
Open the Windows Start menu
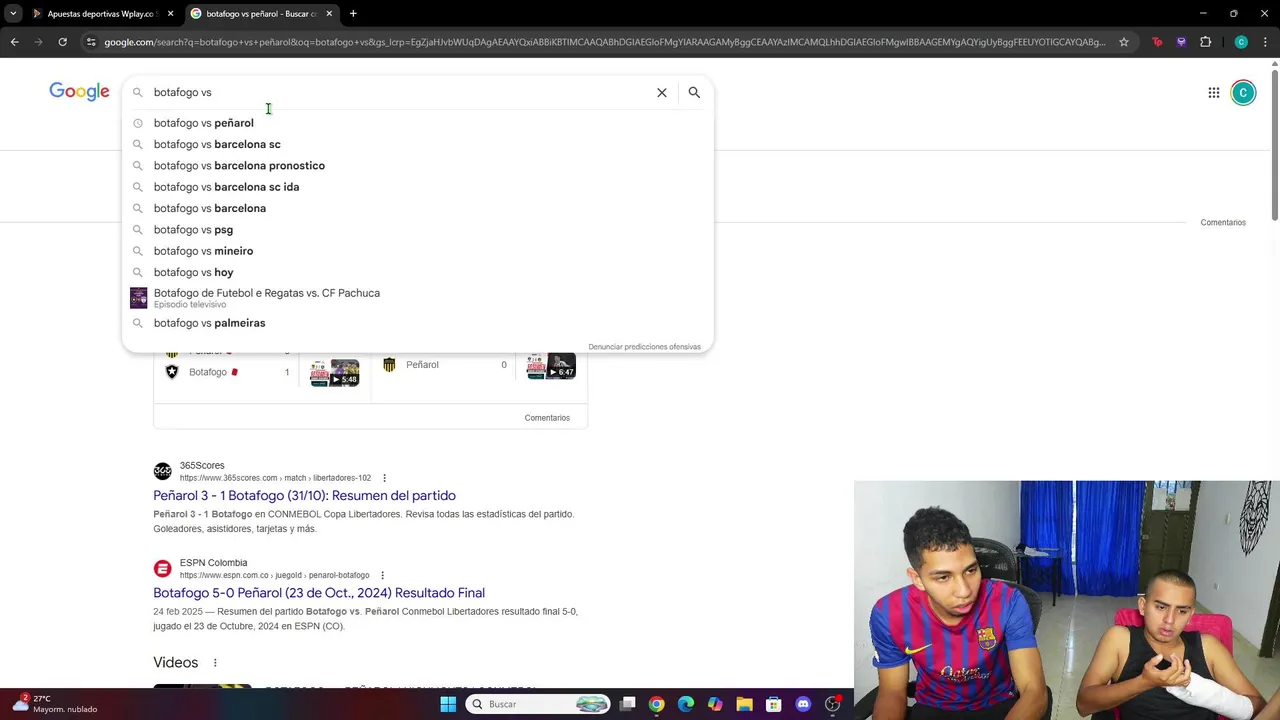448,704
